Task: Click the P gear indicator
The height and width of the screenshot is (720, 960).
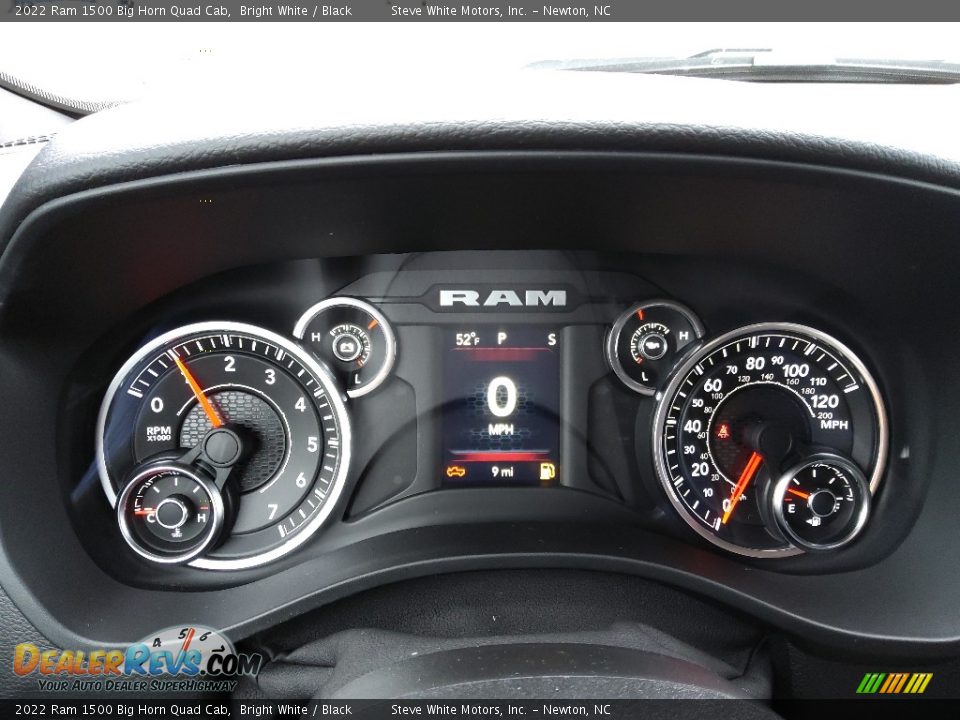Action: point(502,338)
